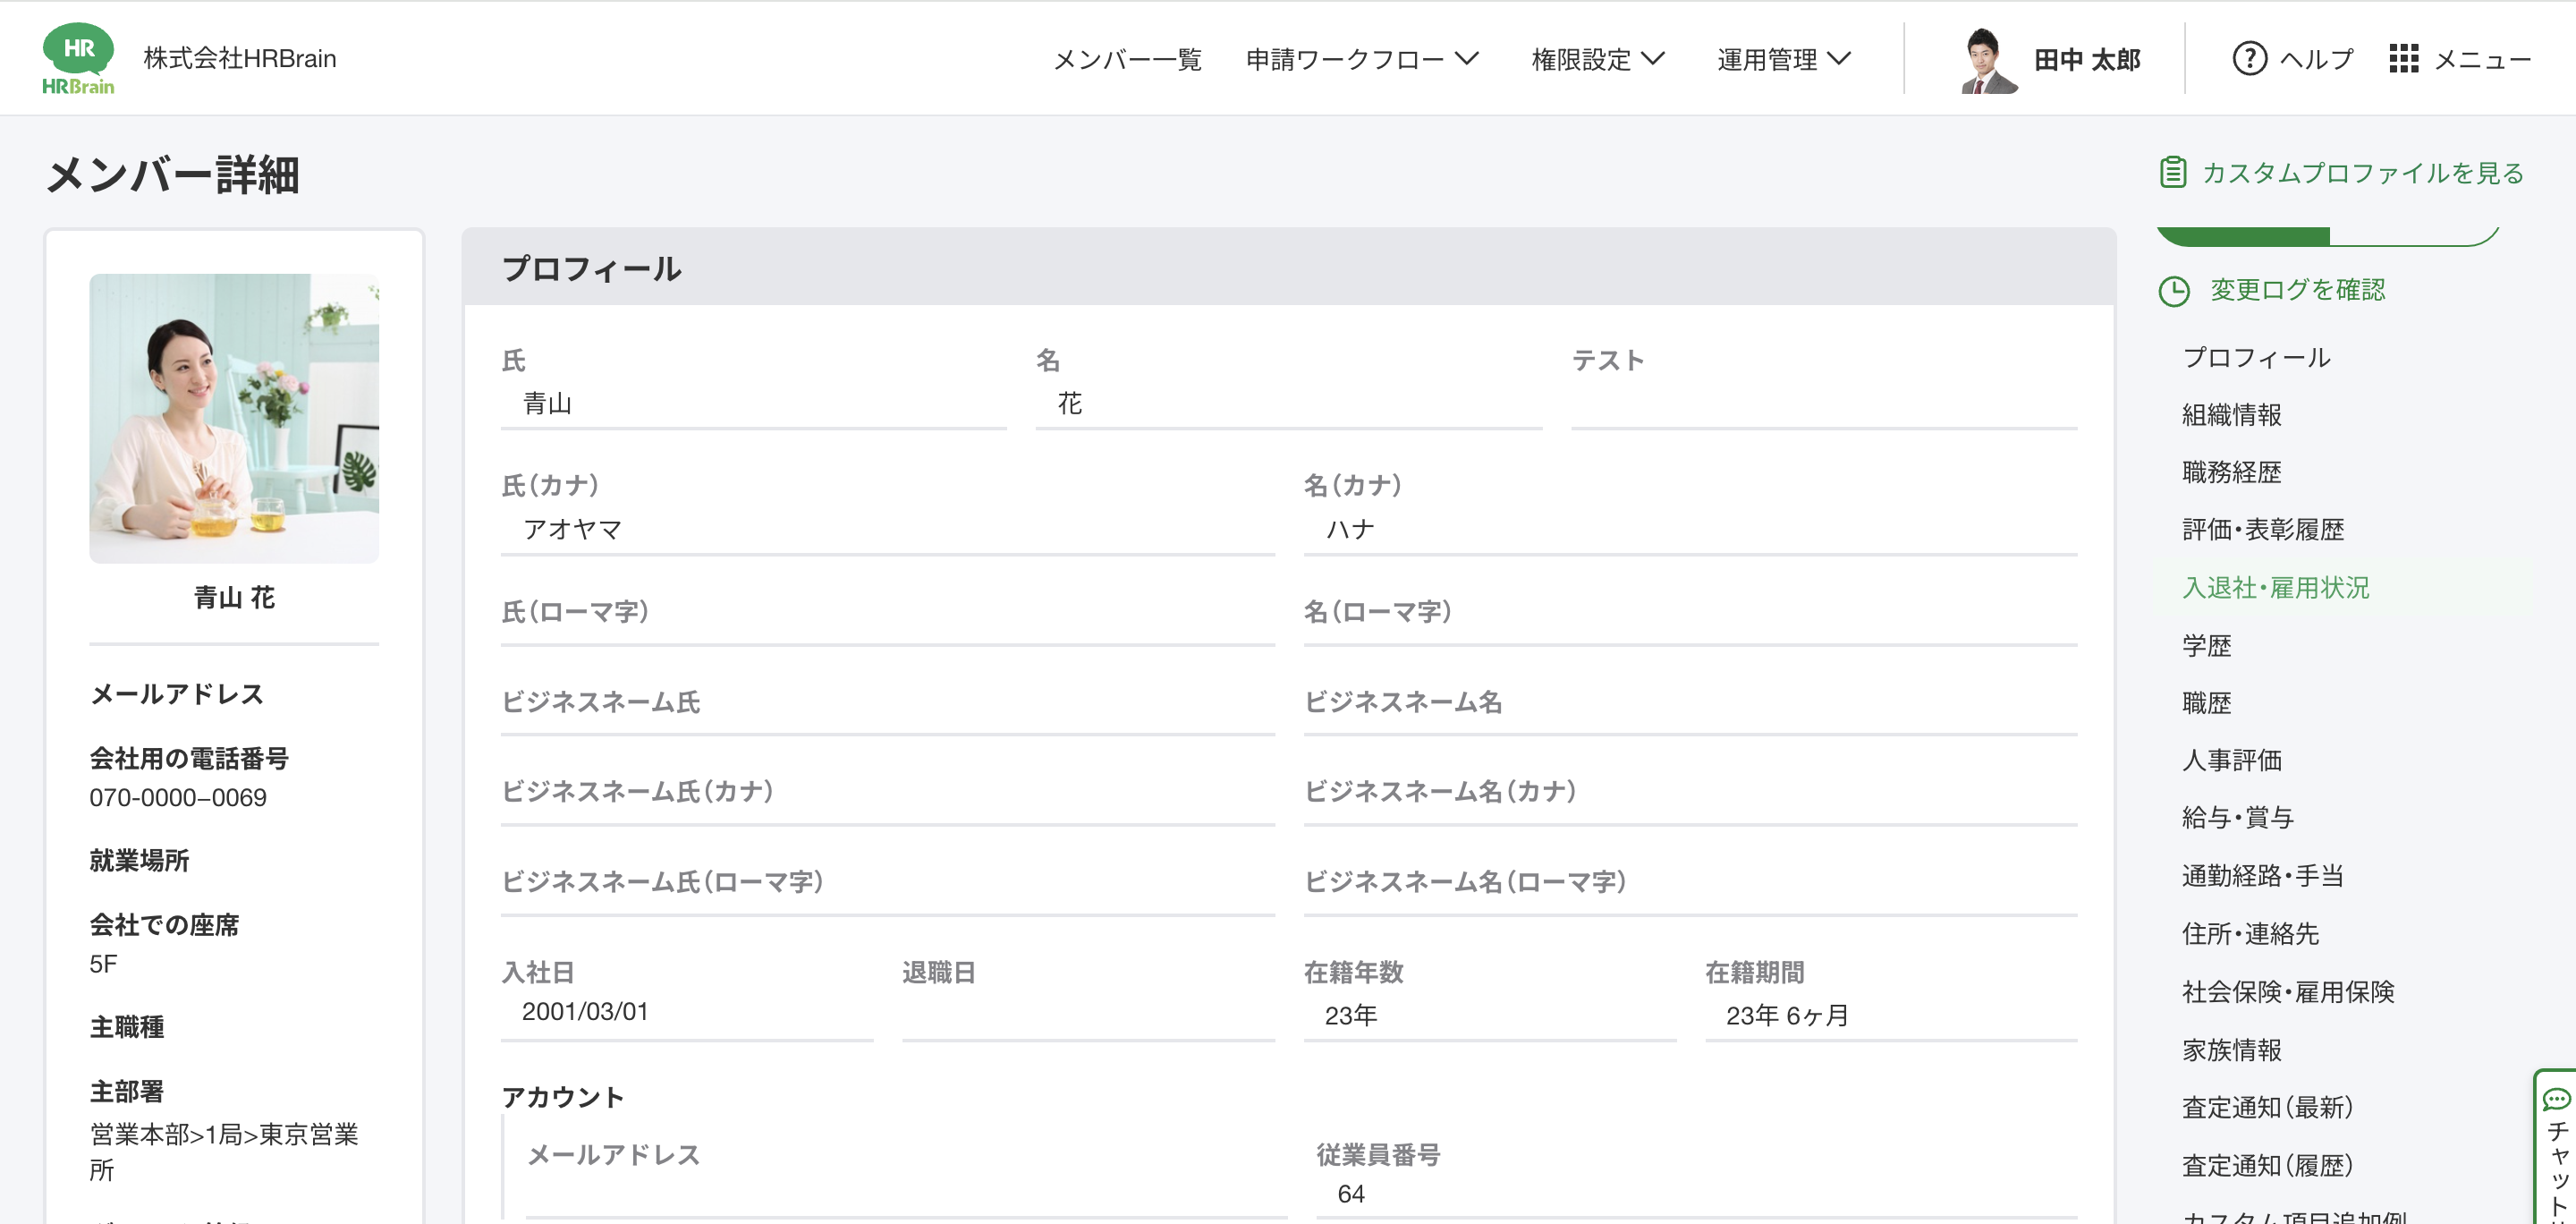
Task: Jump to 住所・連絡先 section
Action: click(2250, 933)
